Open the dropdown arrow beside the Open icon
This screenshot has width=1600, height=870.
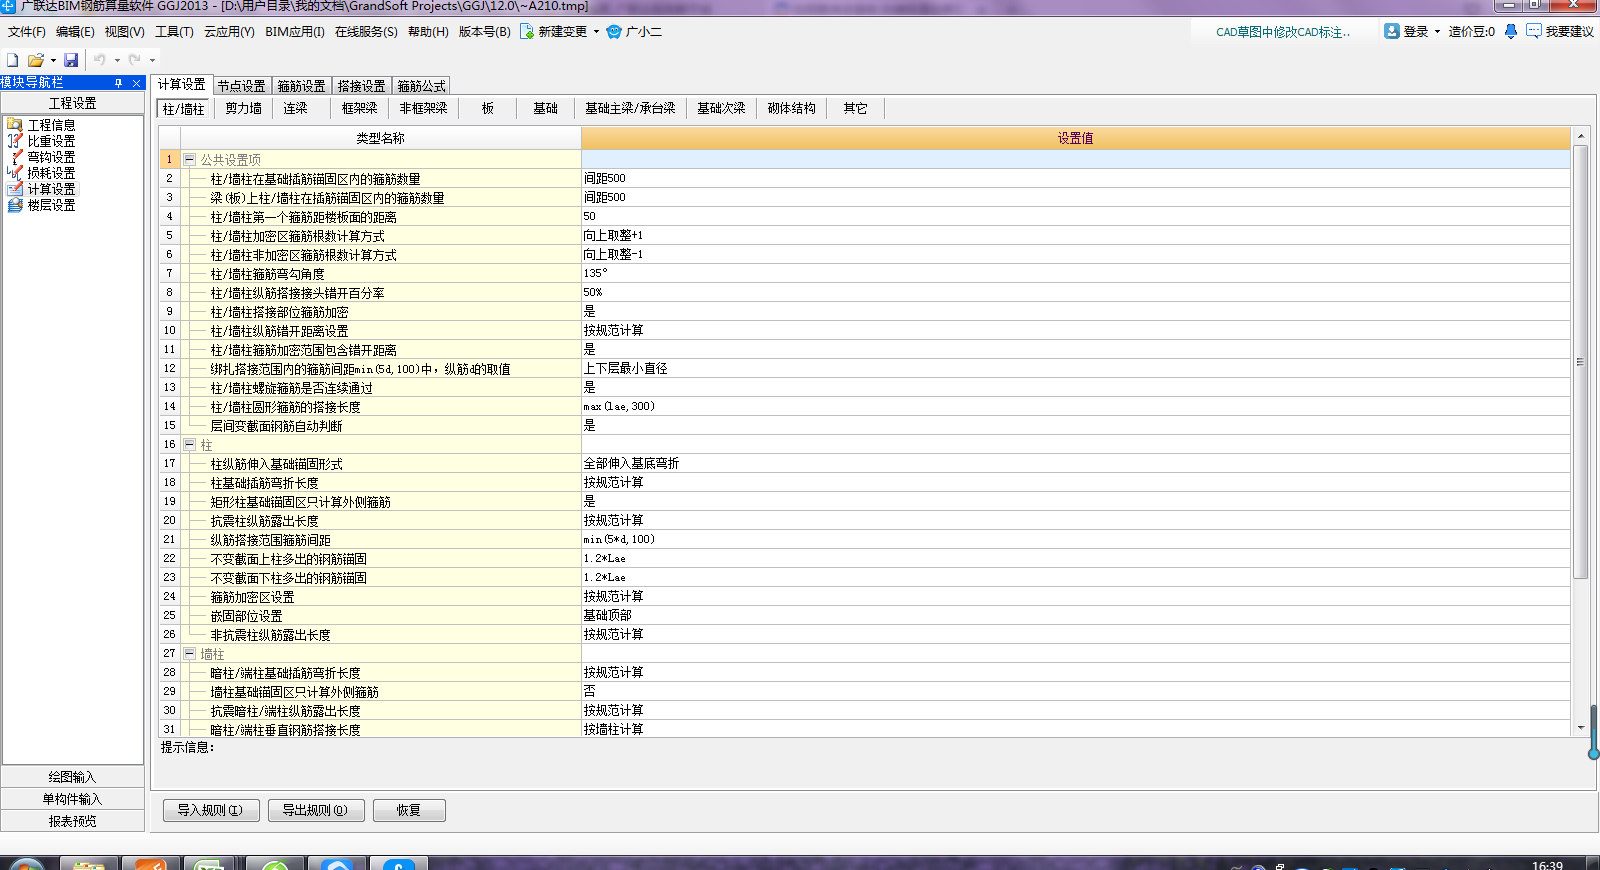point(53,61)
